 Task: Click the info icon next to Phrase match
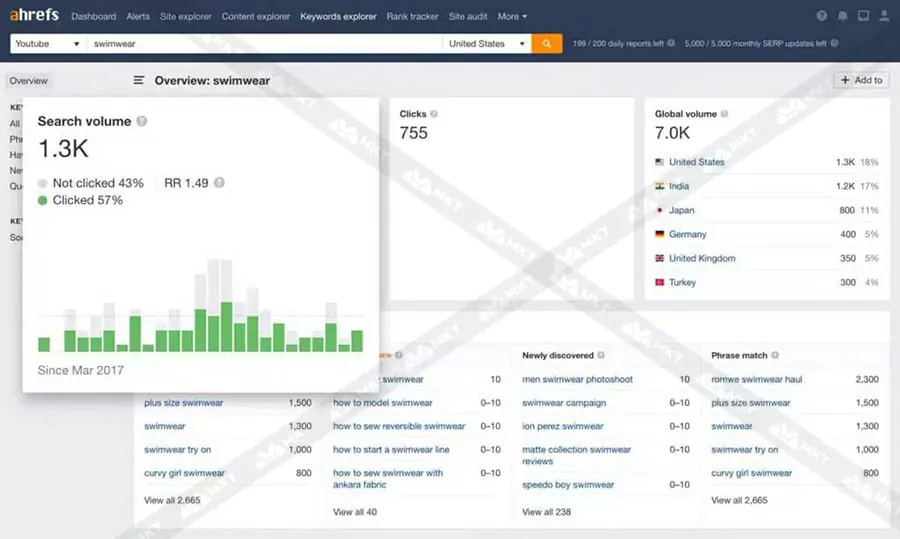coord(775,355)
